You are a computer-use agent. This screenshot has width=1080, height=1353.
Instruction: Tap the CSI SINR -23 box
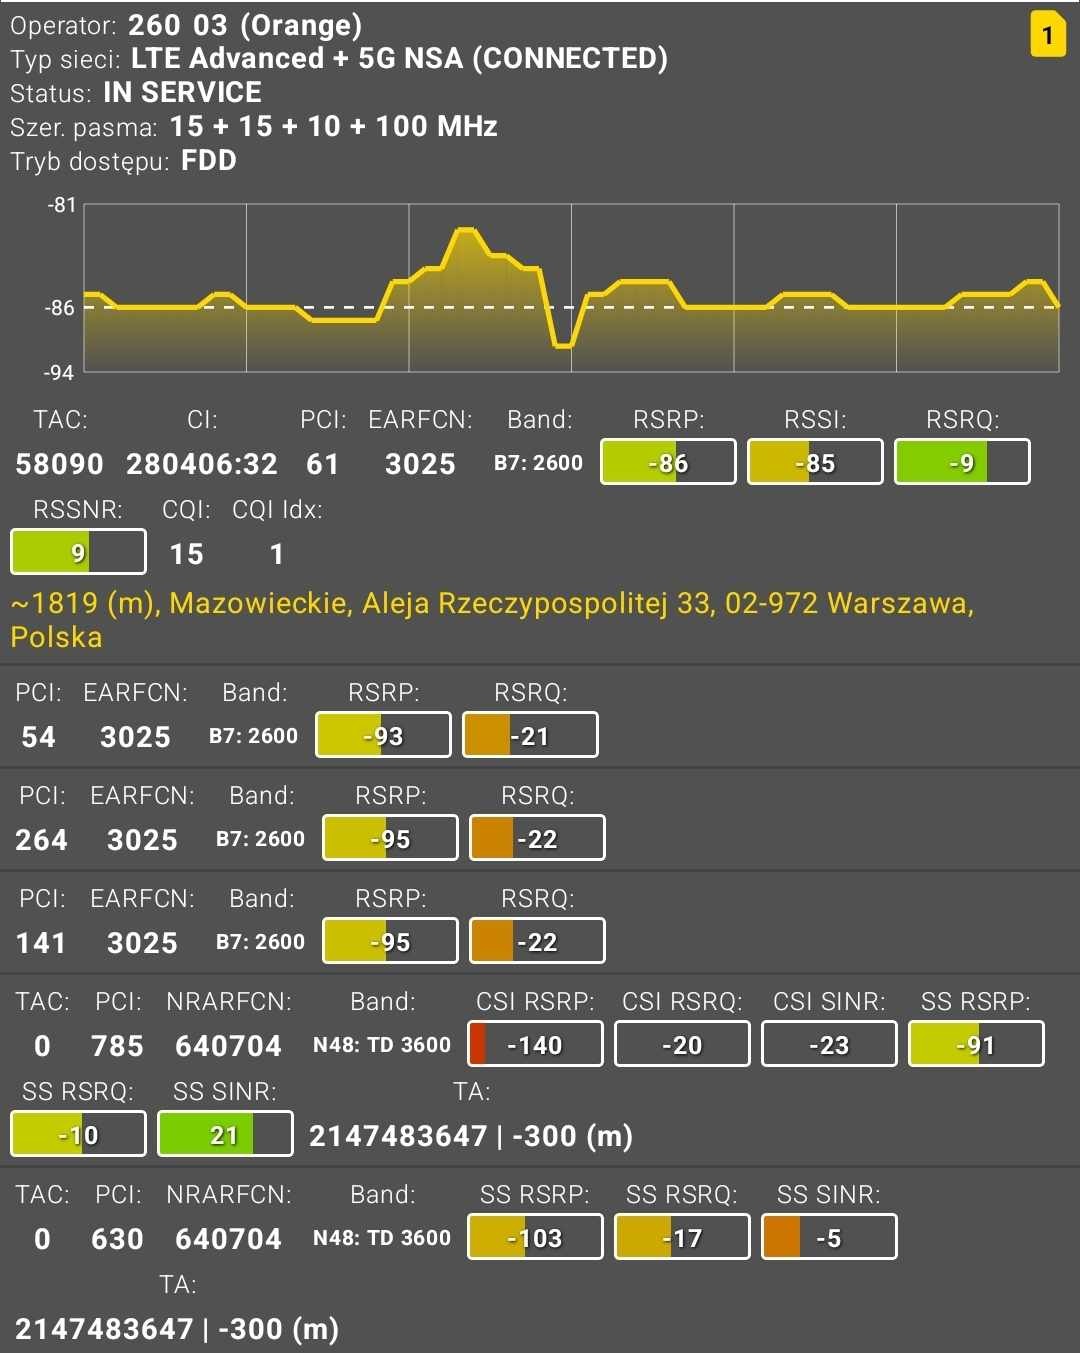click(829, 1044)
